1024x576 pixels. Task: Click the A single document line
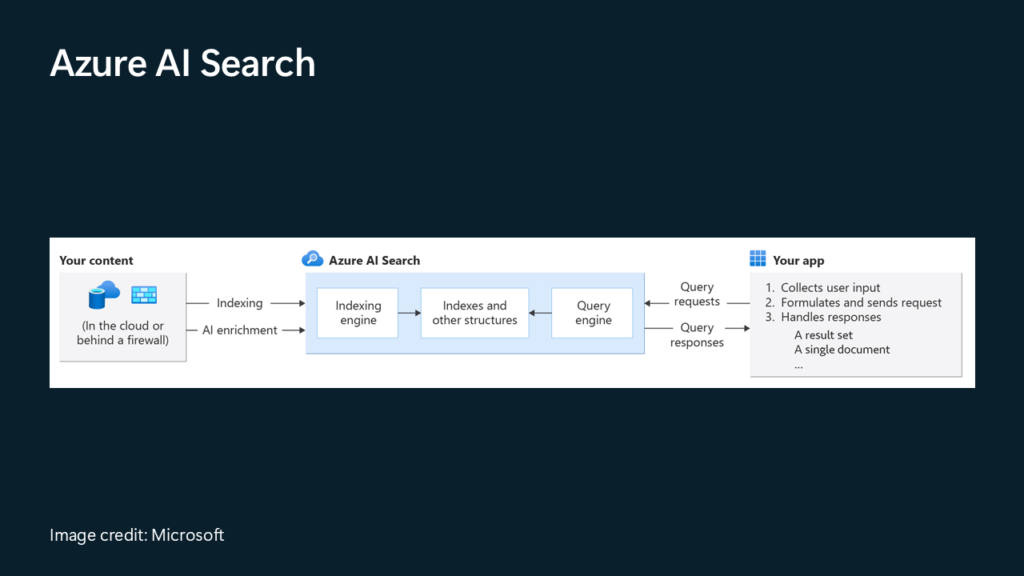pyautogui.click(x=842, y=350)
